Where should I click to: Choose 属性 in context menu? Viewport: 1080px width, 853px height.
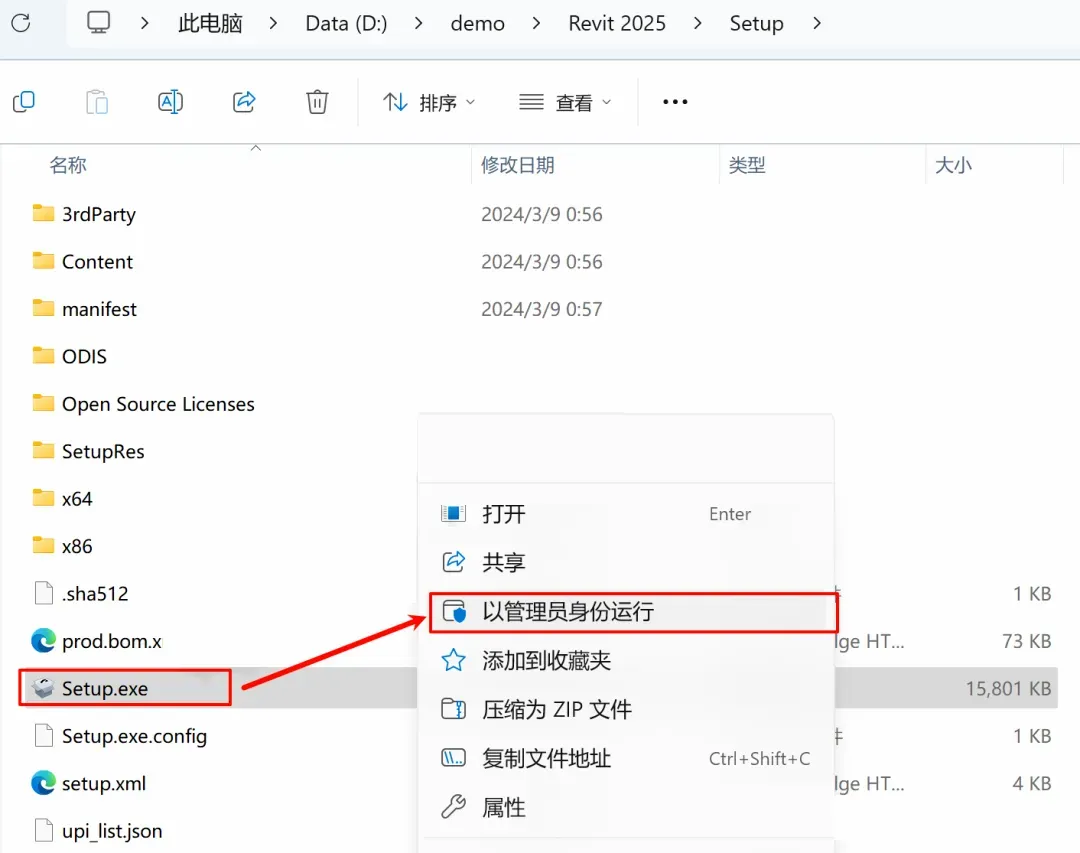tap(626, 808)
